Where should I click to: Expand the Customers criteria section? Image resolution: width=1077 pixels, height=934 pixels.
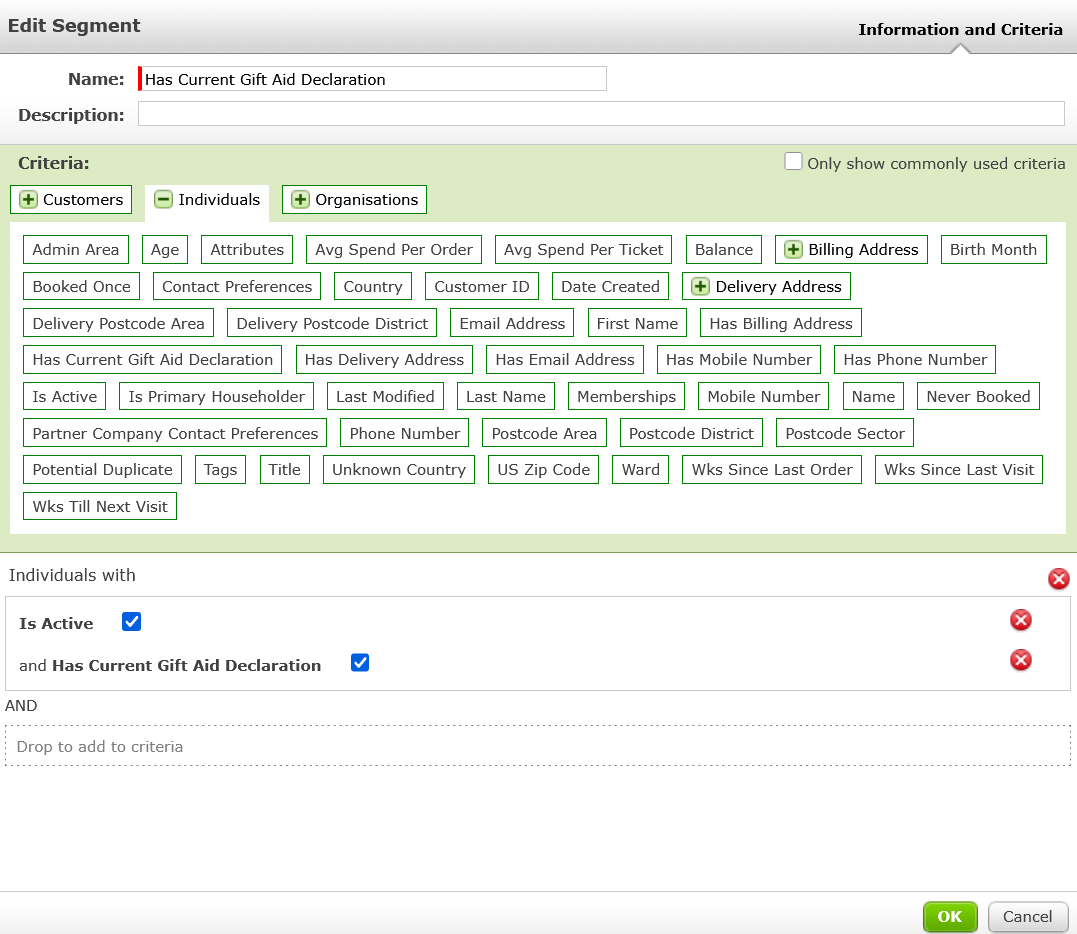[29, 200]
